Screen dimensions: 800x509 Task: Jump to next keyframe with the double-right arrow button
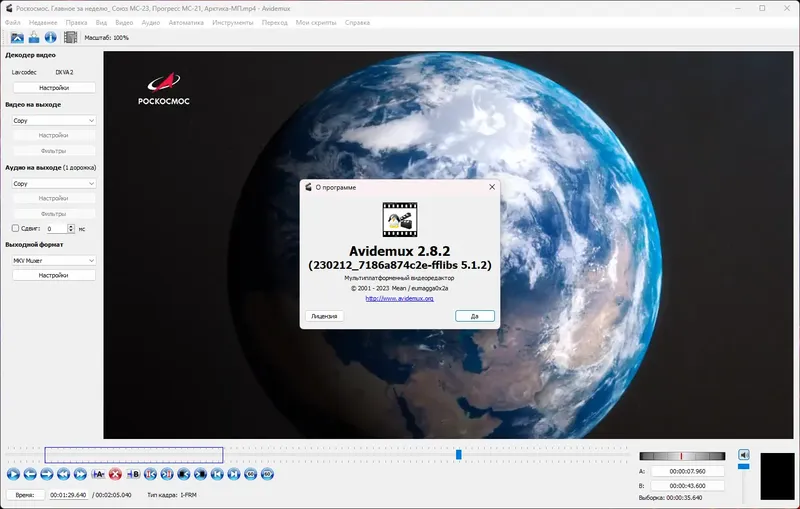(x=80, y=474)
